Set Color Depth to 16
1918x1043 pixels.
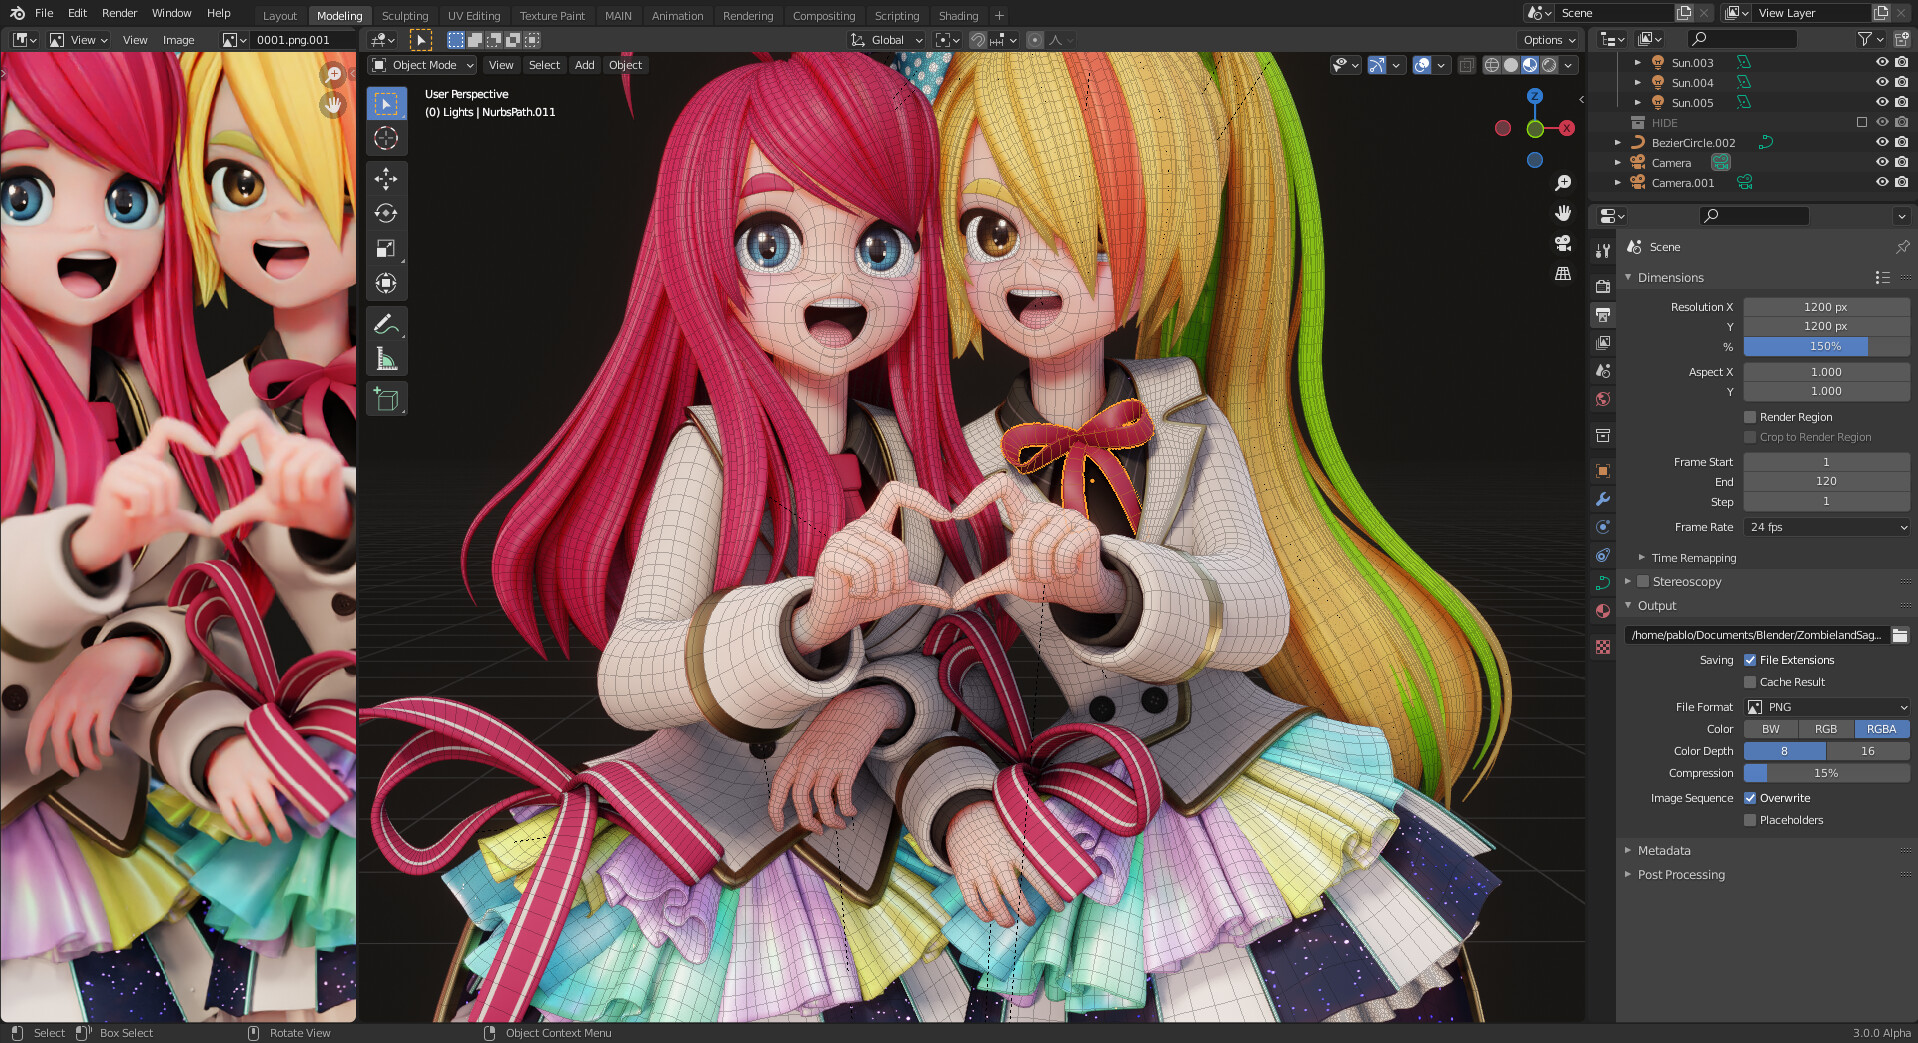(1868, 751)
